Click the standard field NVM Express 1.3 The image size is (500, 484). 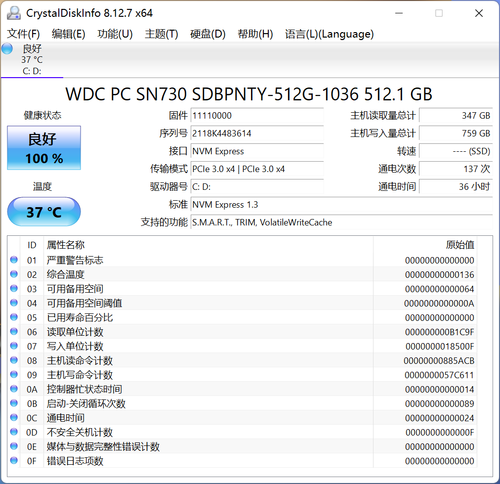342,205
